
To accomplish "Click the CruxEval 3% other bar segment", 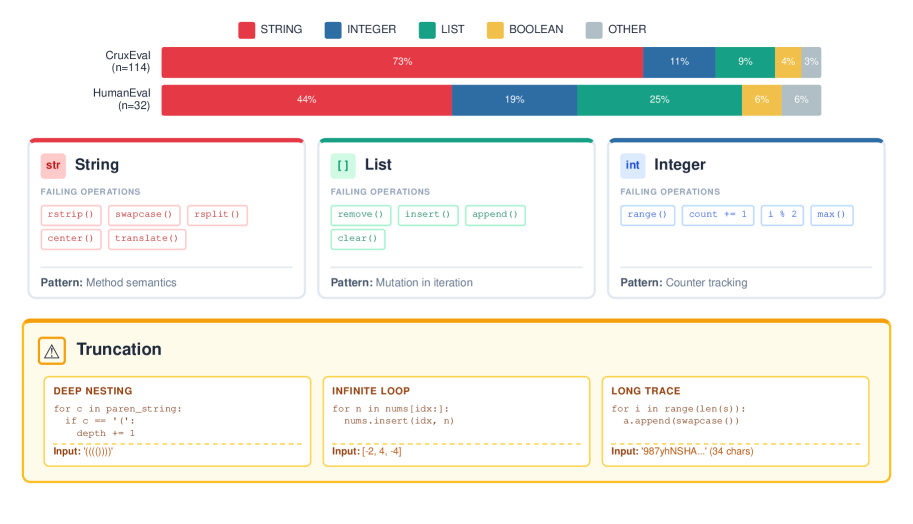I will (811, 62).
